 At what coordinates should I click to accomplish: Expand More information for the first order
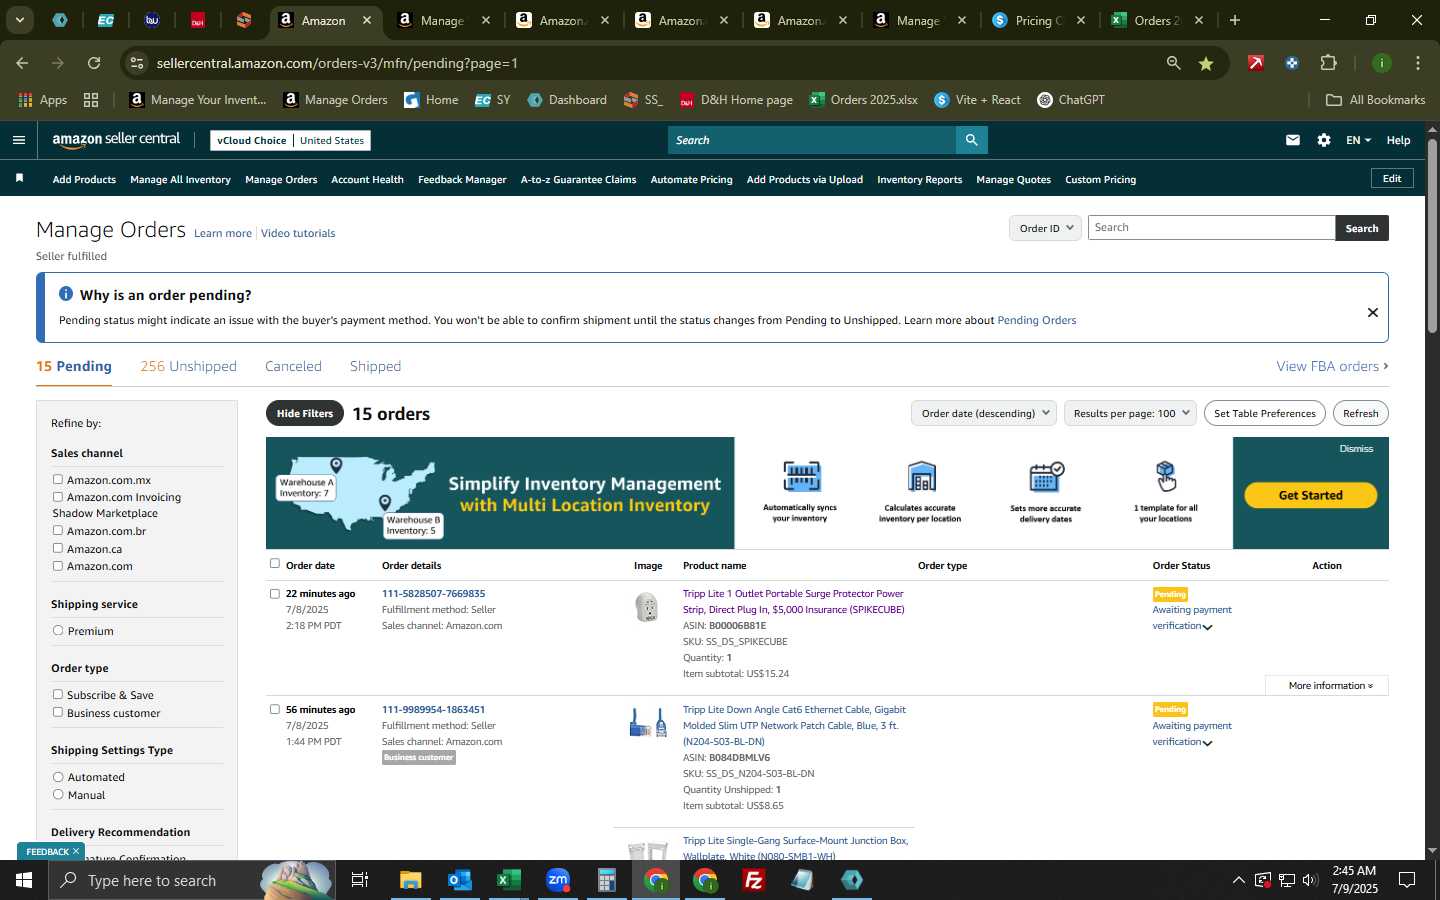[x=1328, y=686]
